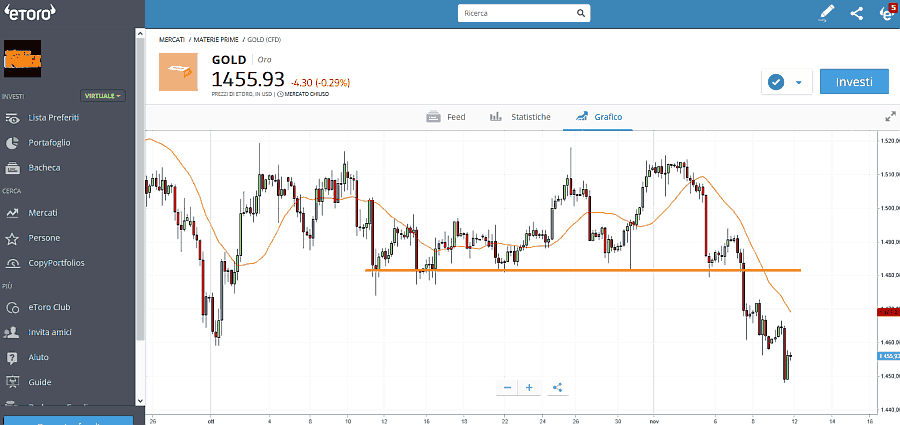
Task: Click the pencil edit icon in header
Action: [x=826, y=13]
